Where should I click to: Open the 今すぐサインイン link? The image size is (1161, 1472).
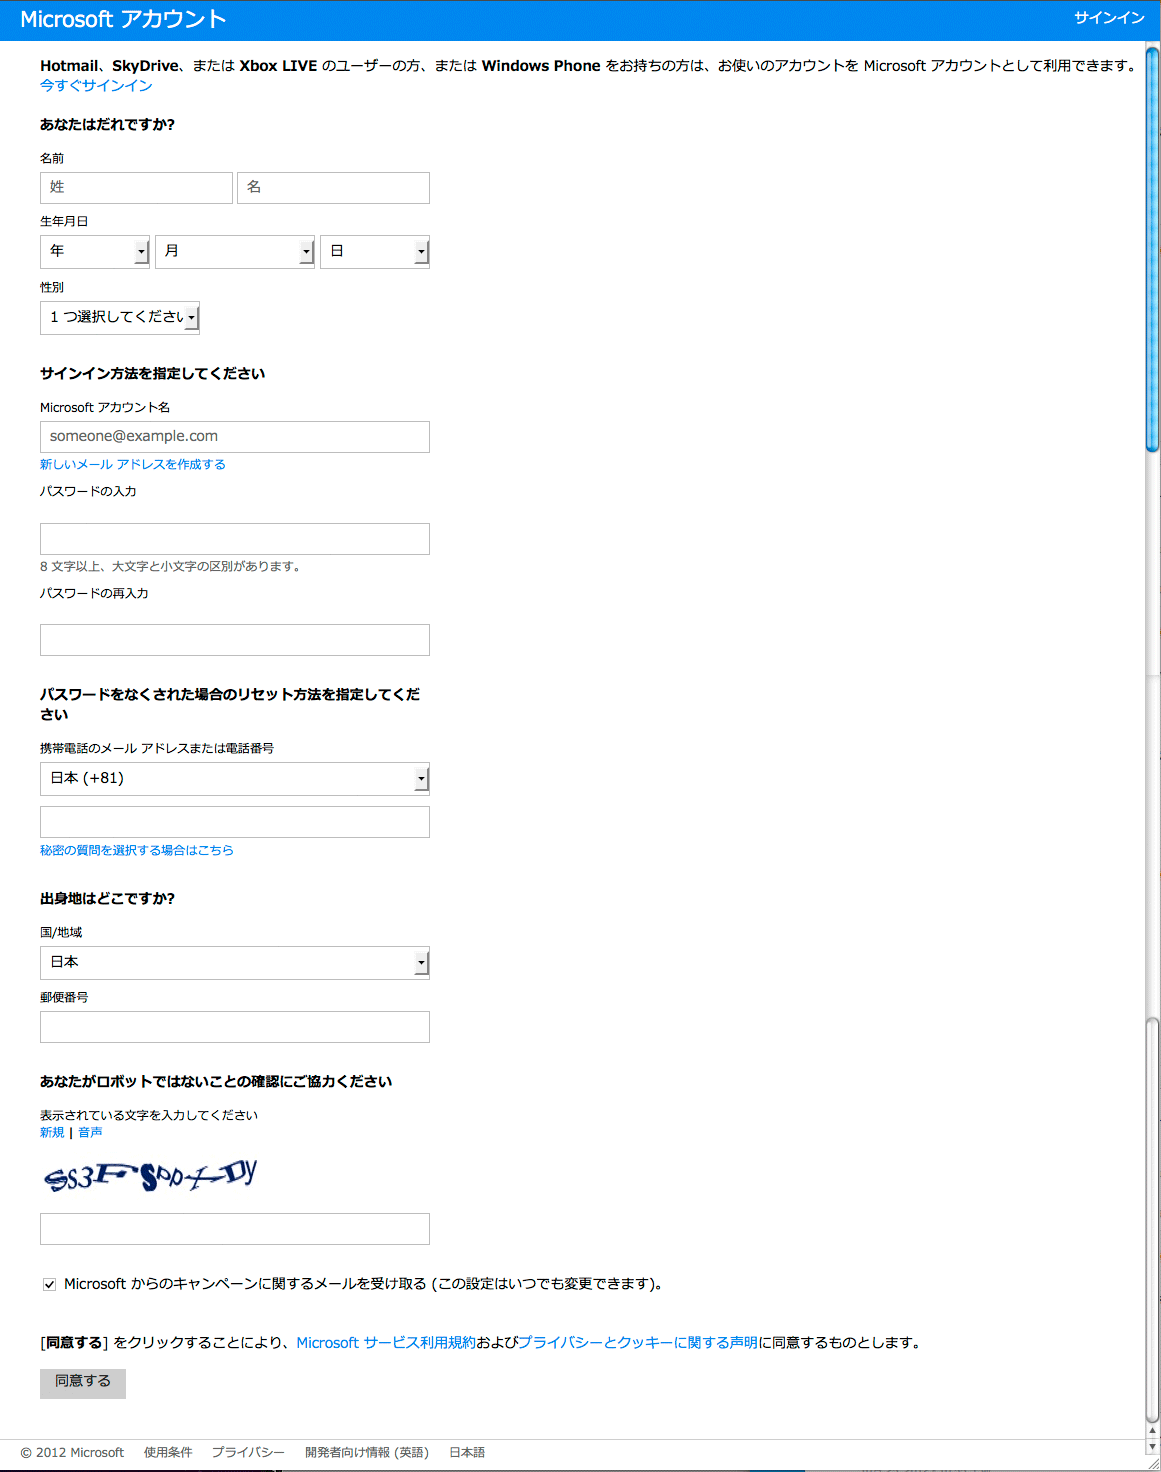[x=96, y=86]
